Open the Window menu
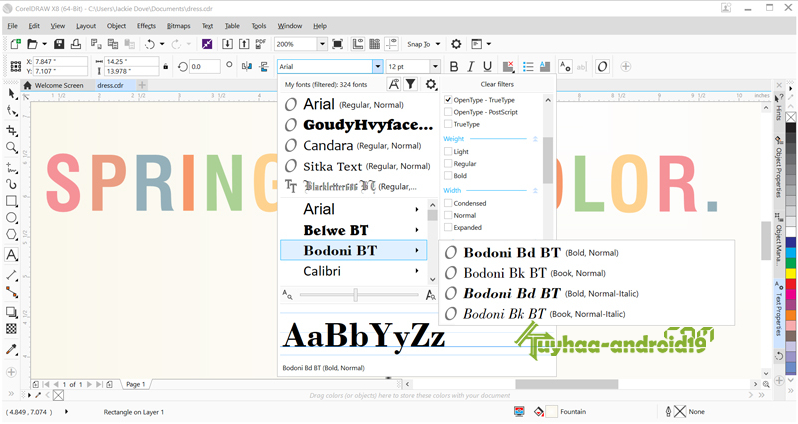Screen dimensions: 798x424 click(290, 26)
